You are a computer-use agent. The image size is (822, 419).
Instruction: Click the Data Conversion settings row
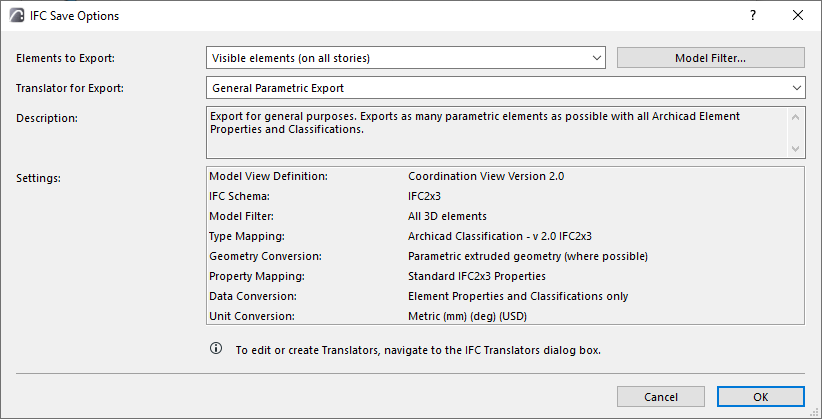[x=505, y=296]
